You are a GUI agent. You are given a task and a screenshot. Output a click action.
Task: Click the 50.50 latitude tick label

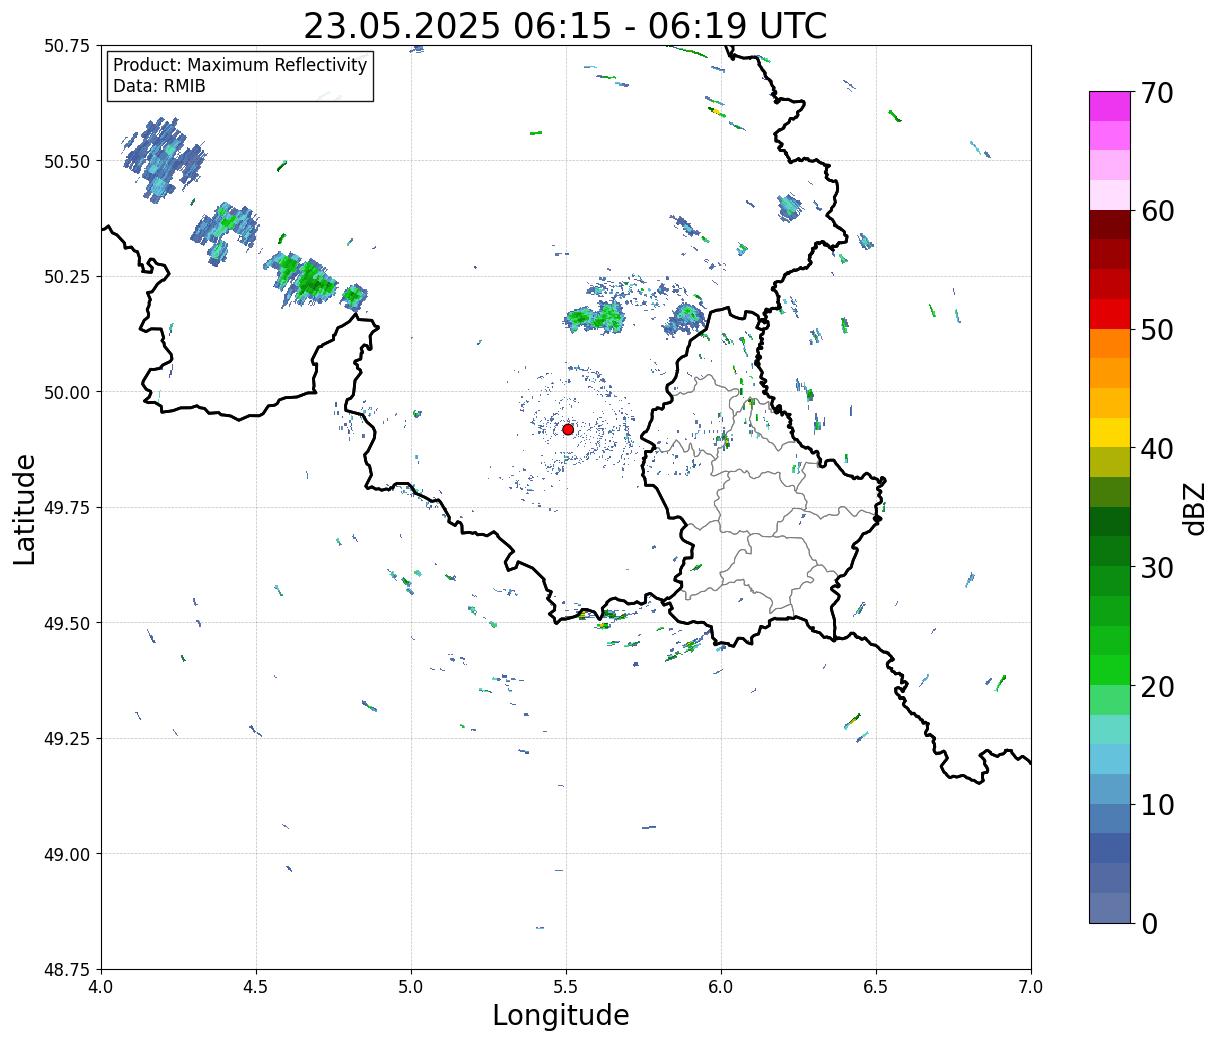click(67, 161)
